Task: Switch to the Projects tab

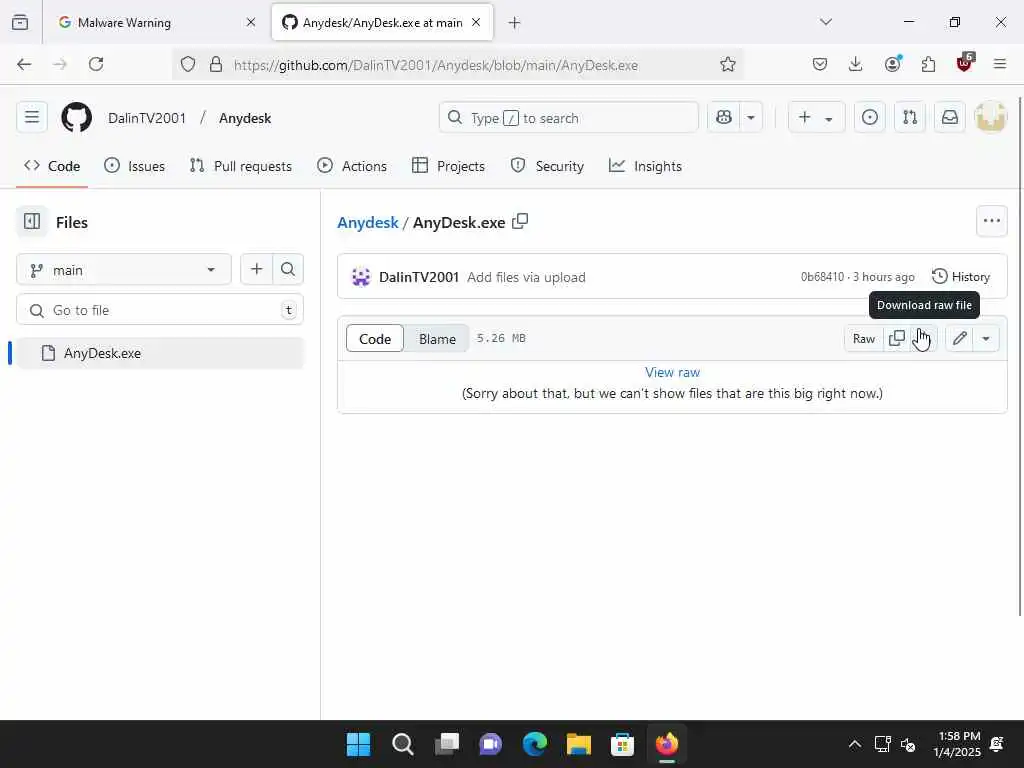Action: point(449,166)
